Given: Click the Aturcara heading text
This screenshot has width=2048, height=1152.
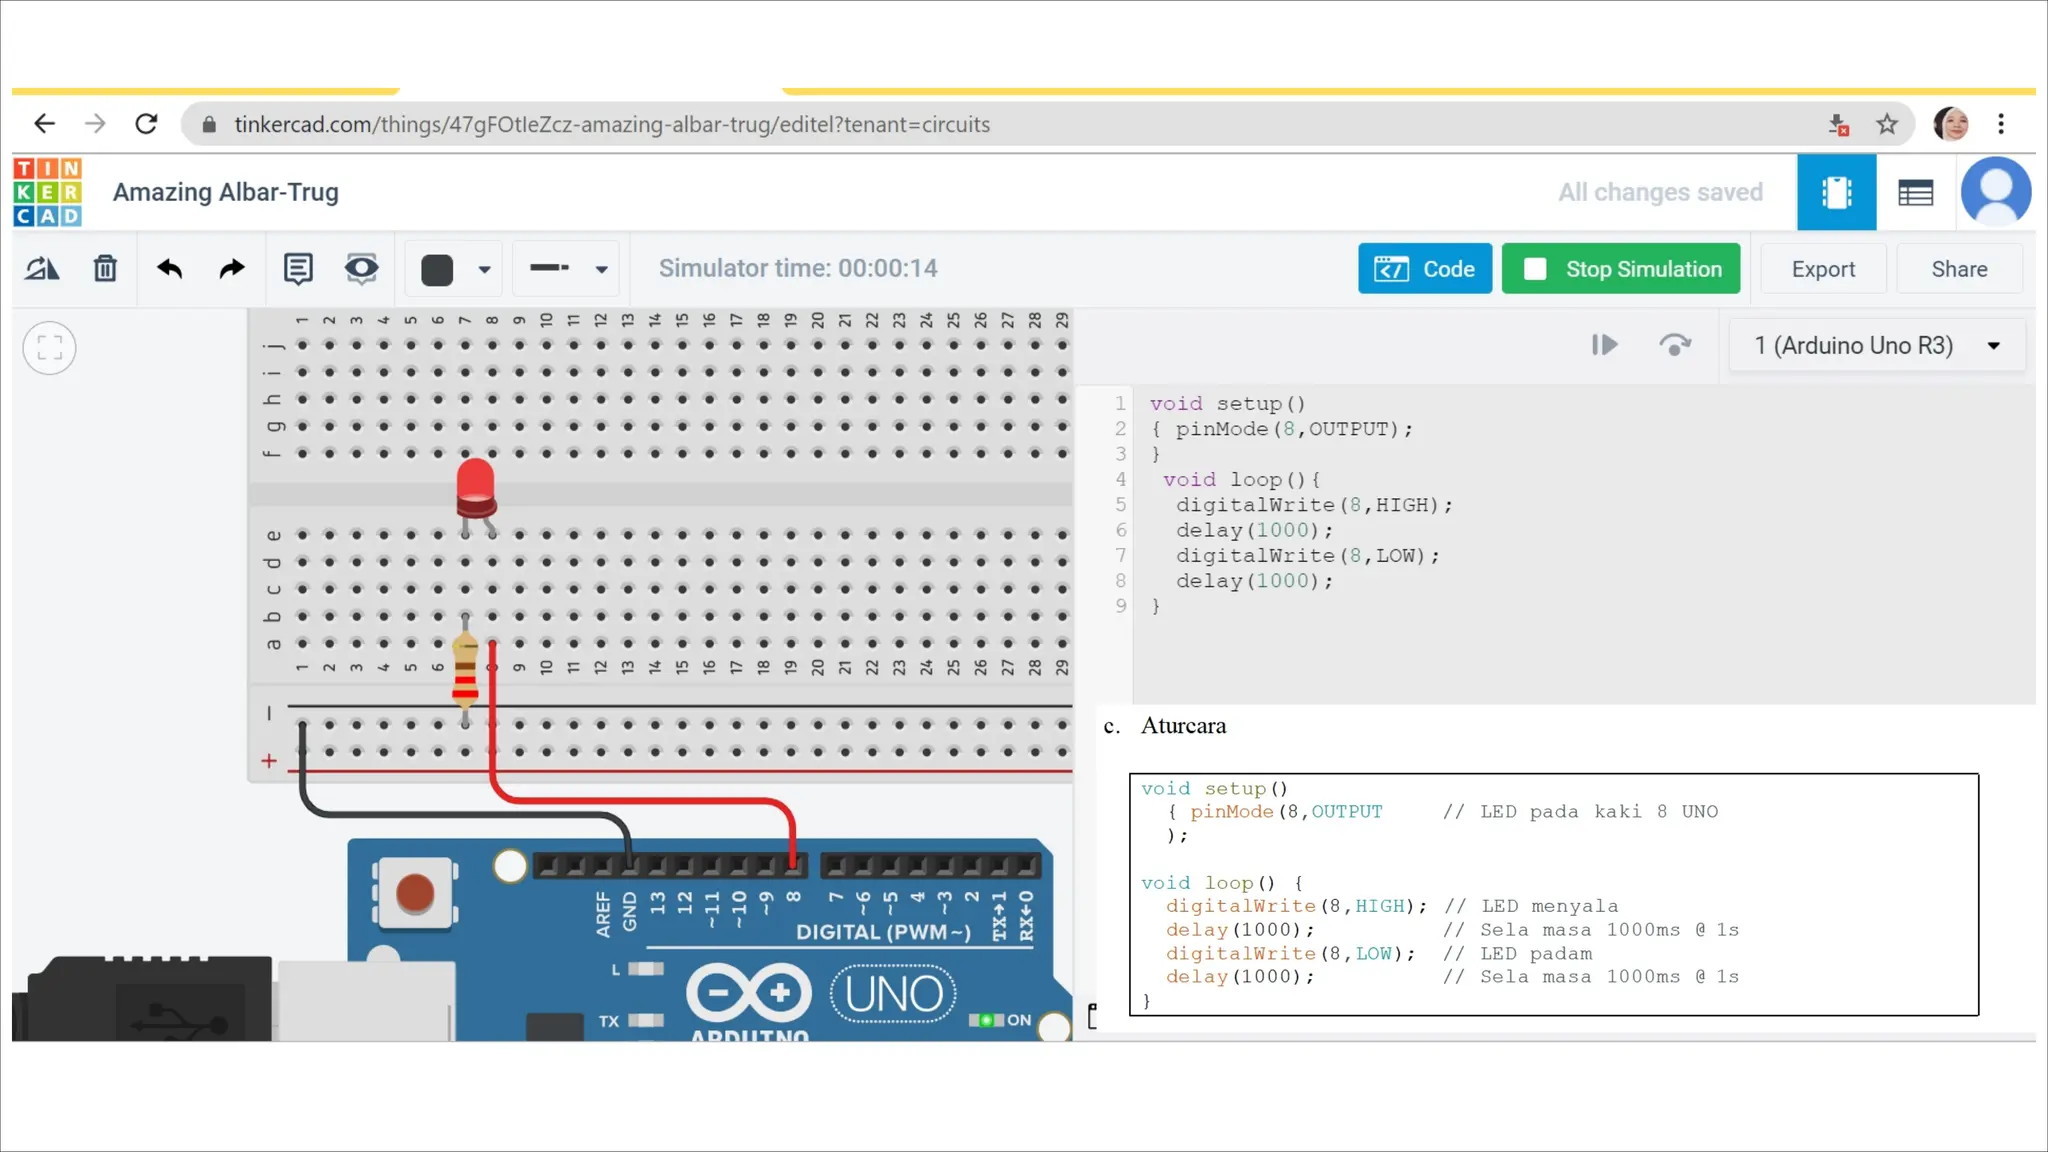Looking at the screenshot, I should [1183, 726].
